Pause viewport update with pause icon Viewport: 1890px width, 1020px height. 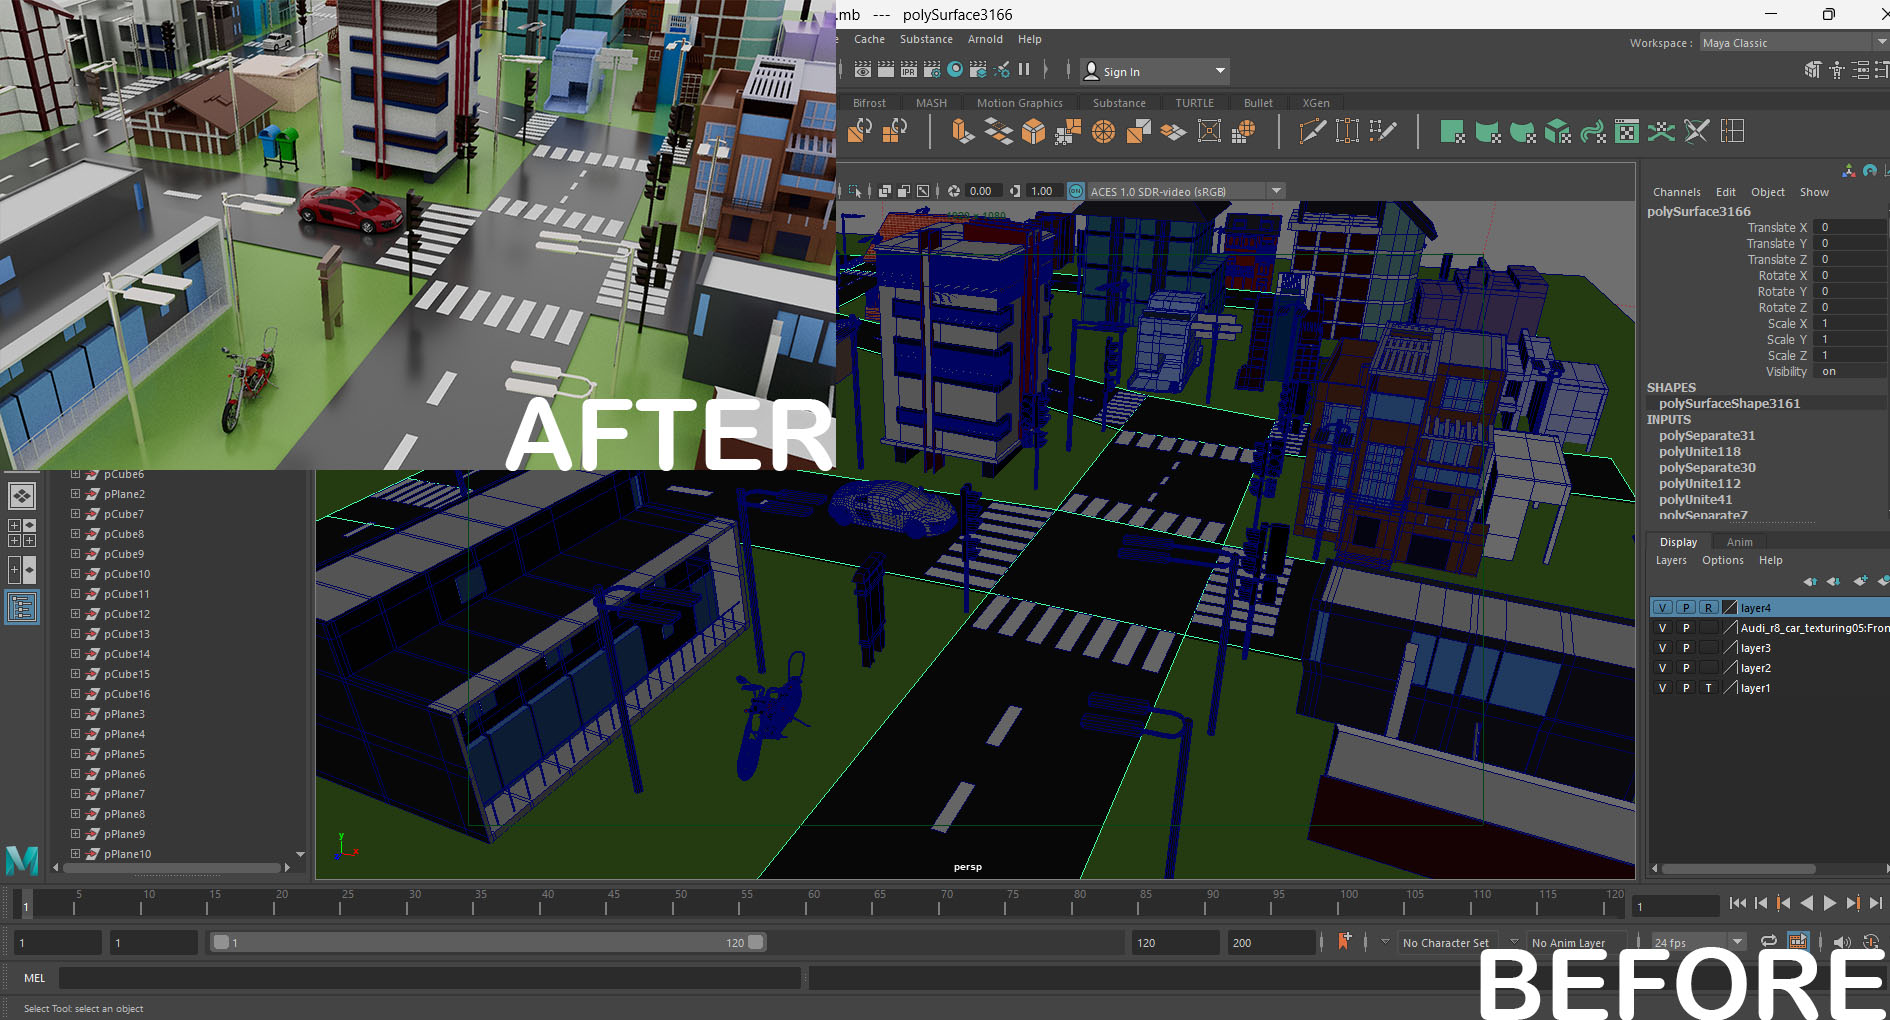[x=1024, y=70]
